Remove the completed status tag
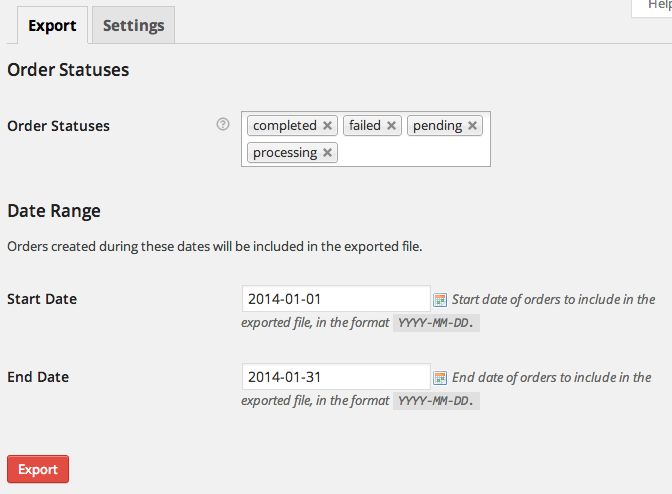672x494 pixels. [x=327, y=126]
